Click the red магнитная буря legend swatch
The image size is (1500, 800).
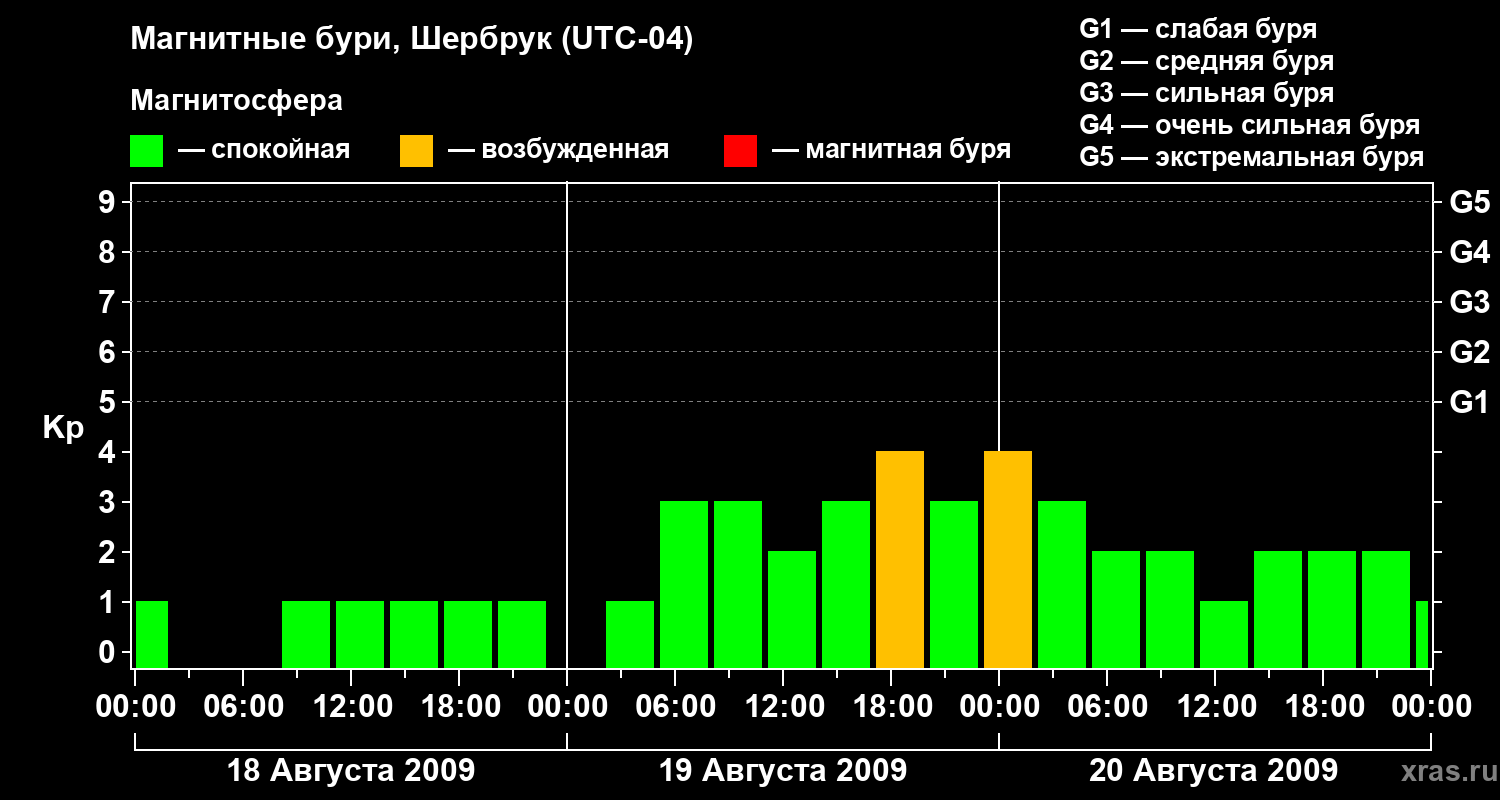tap(740, 151)
